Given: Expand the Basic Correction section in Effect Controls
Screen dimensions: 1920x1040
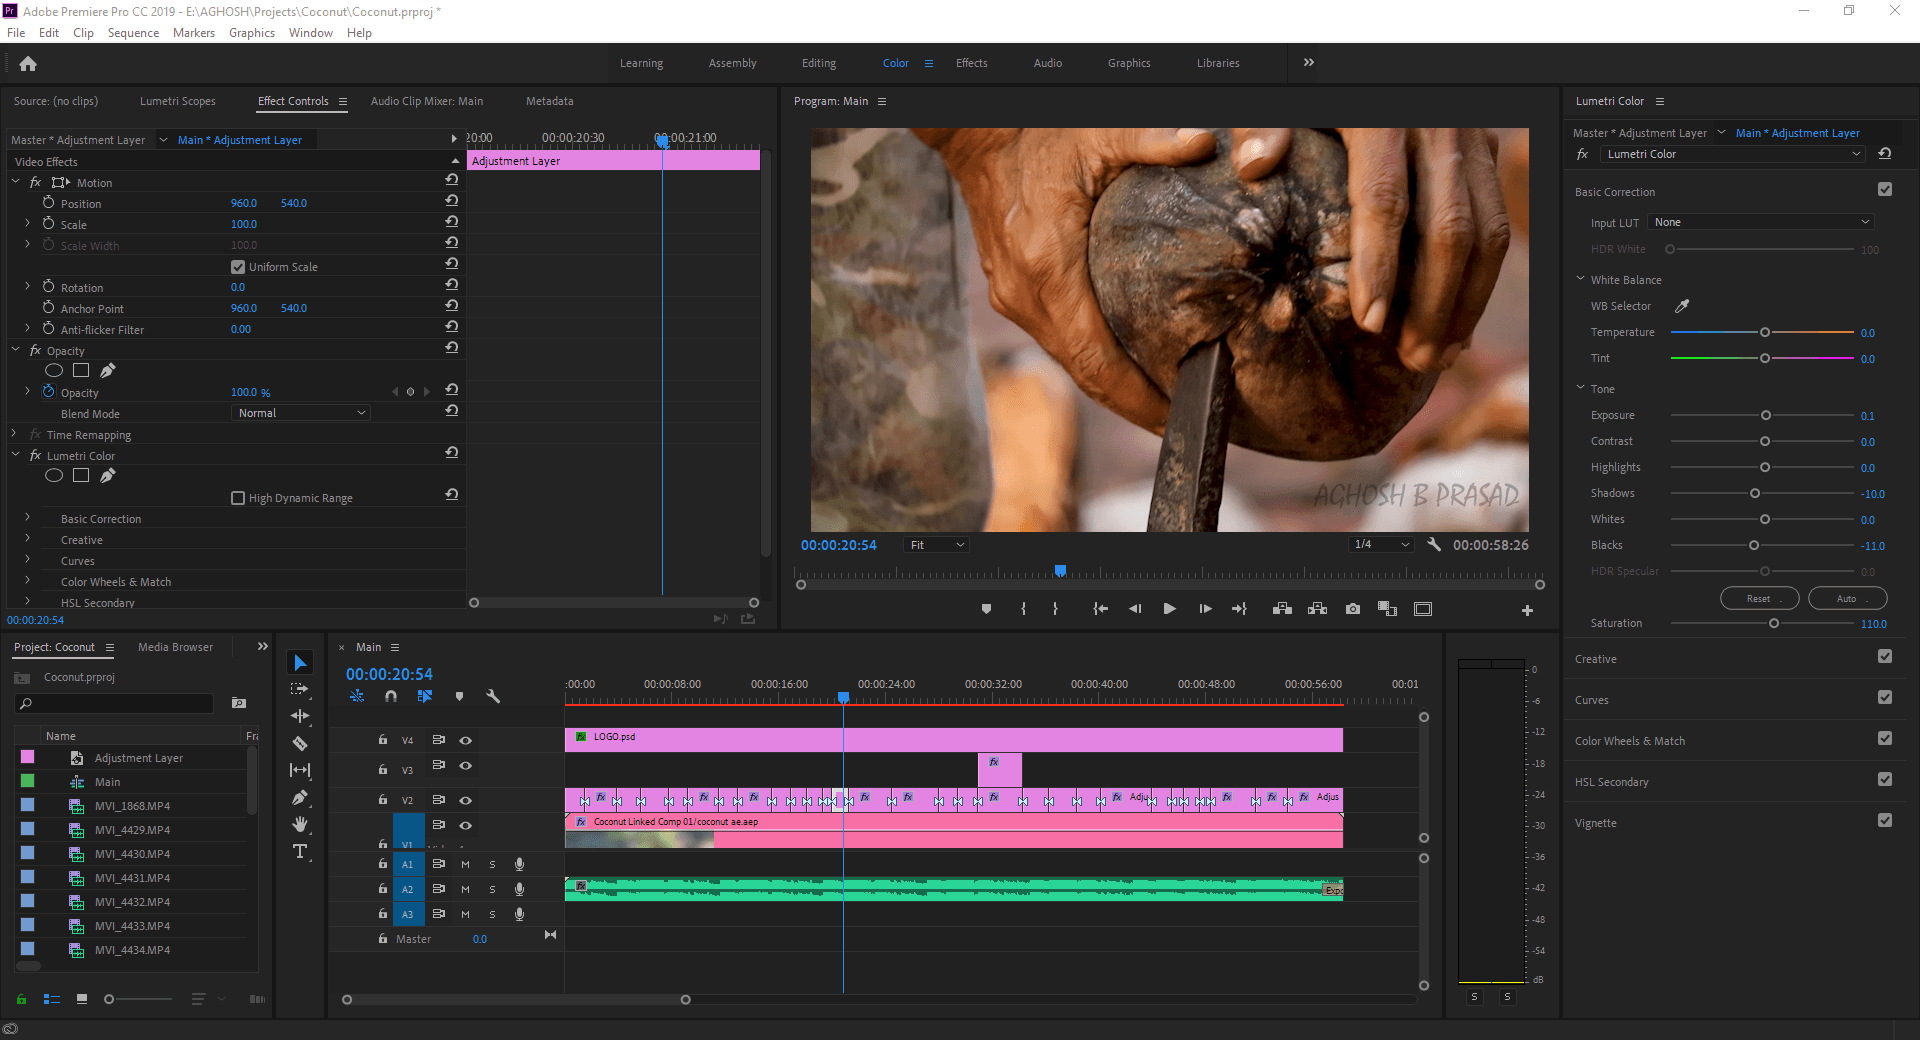Looking at the screenshot, I should 27,518.
